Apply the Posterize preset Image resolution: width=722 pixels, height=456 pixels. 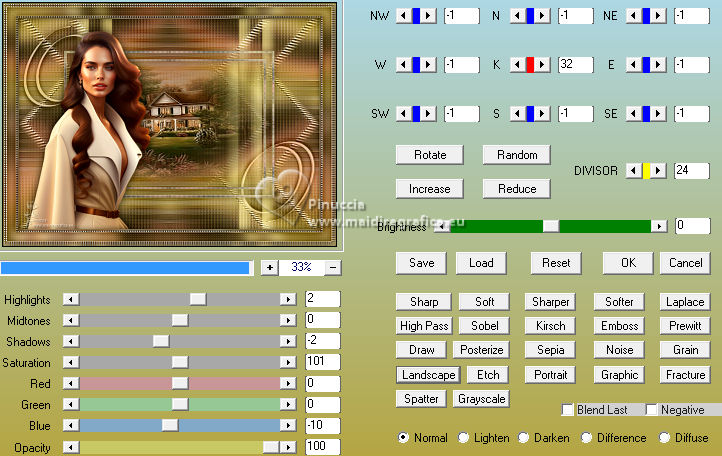click(x=482, y=350)
